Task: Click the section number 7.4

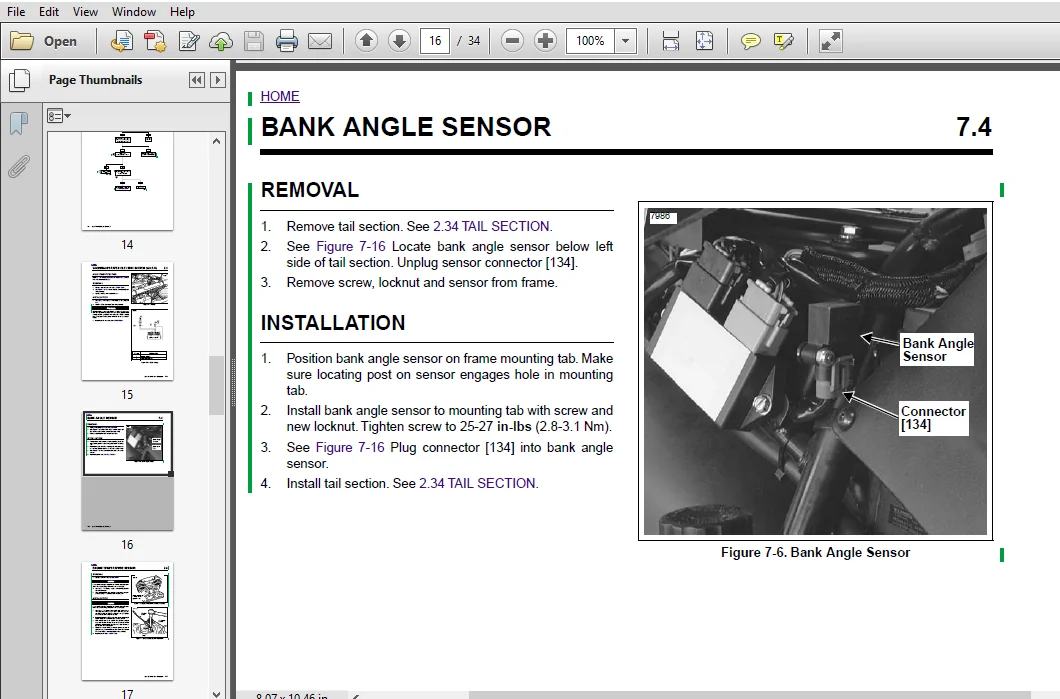Action: (973, 127)
